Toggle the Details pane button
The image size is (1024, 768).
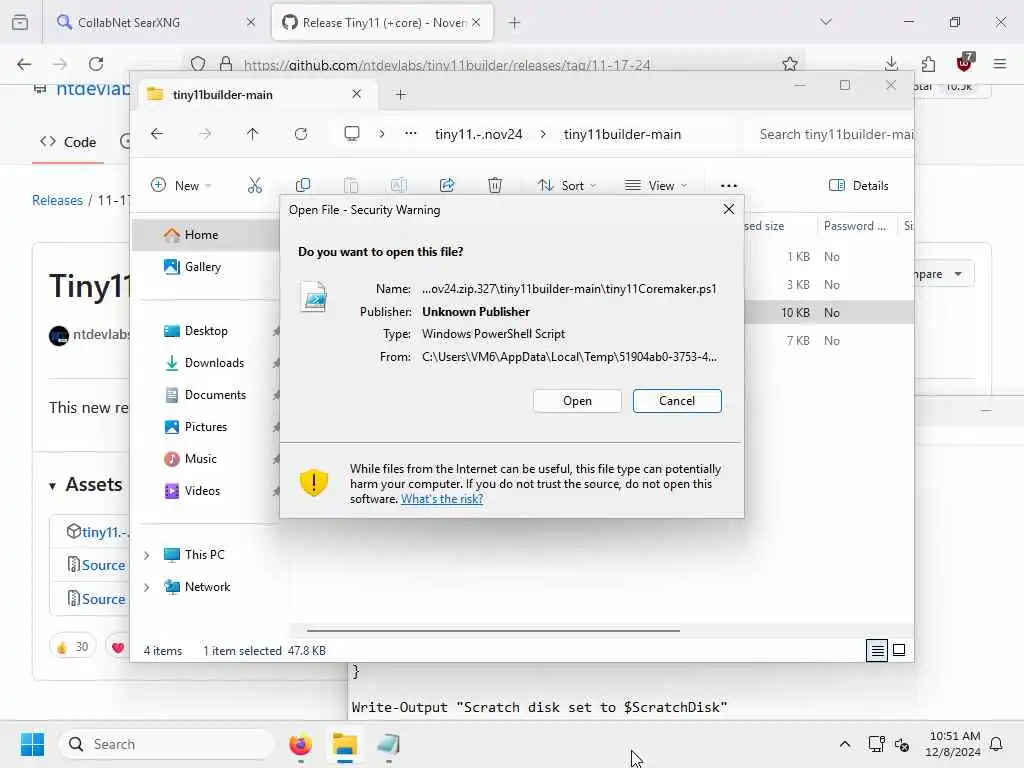click(x=858, y=185)
